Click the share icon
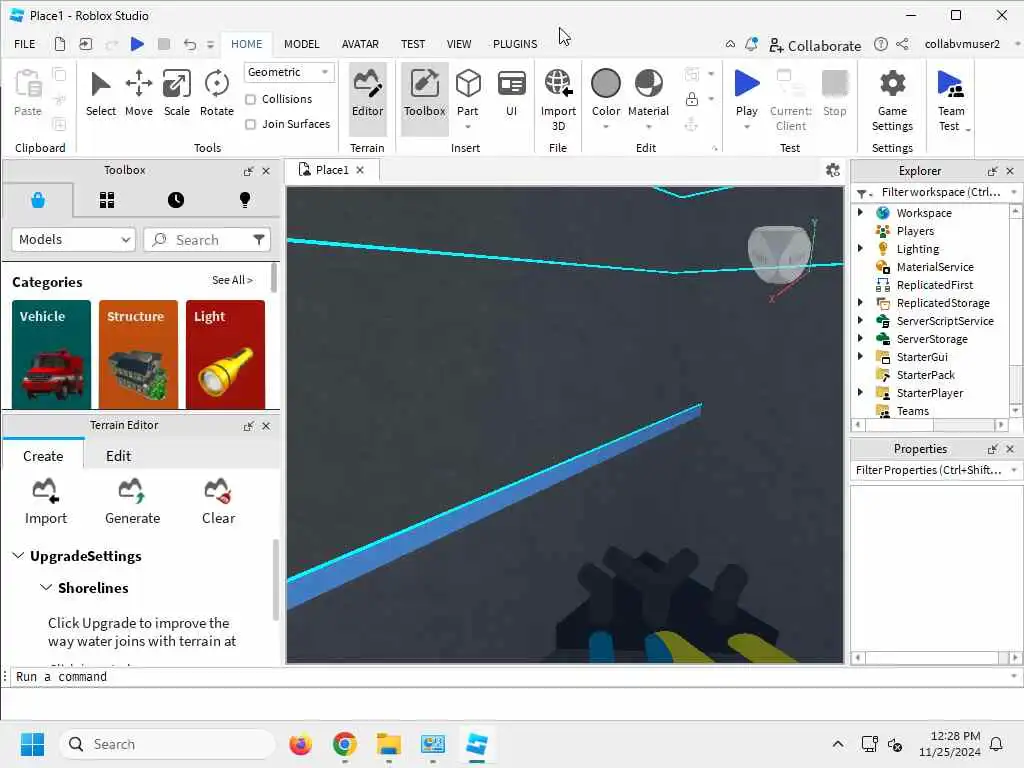 coord(903,44)
